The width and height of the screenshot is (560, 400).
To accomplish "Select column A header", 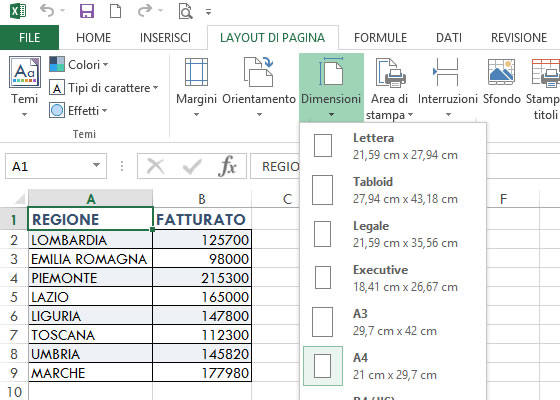I will (x=91, y=199).
